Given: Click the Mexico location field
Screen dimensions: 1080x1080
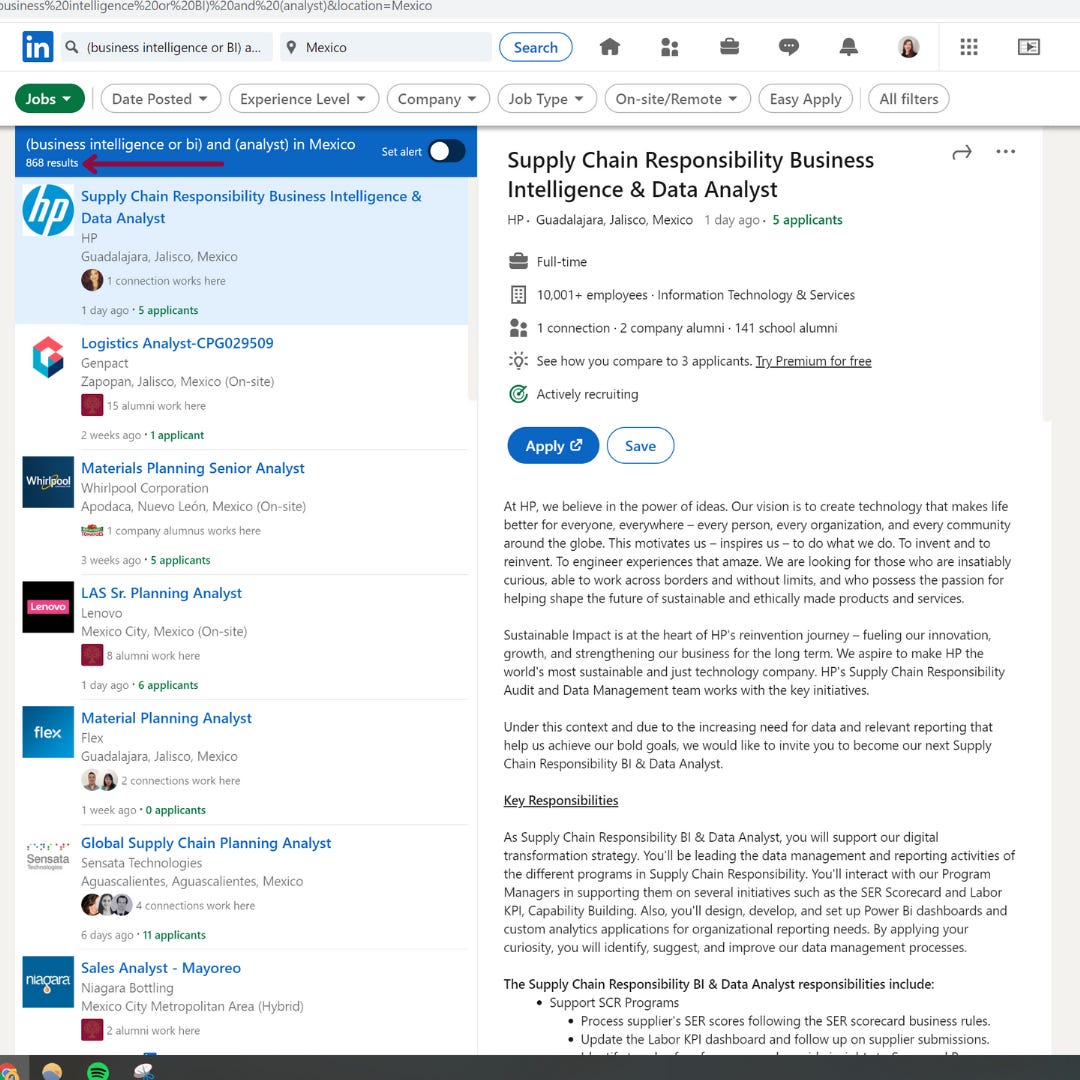Looking at the screenshot, I should coord(385,47).
